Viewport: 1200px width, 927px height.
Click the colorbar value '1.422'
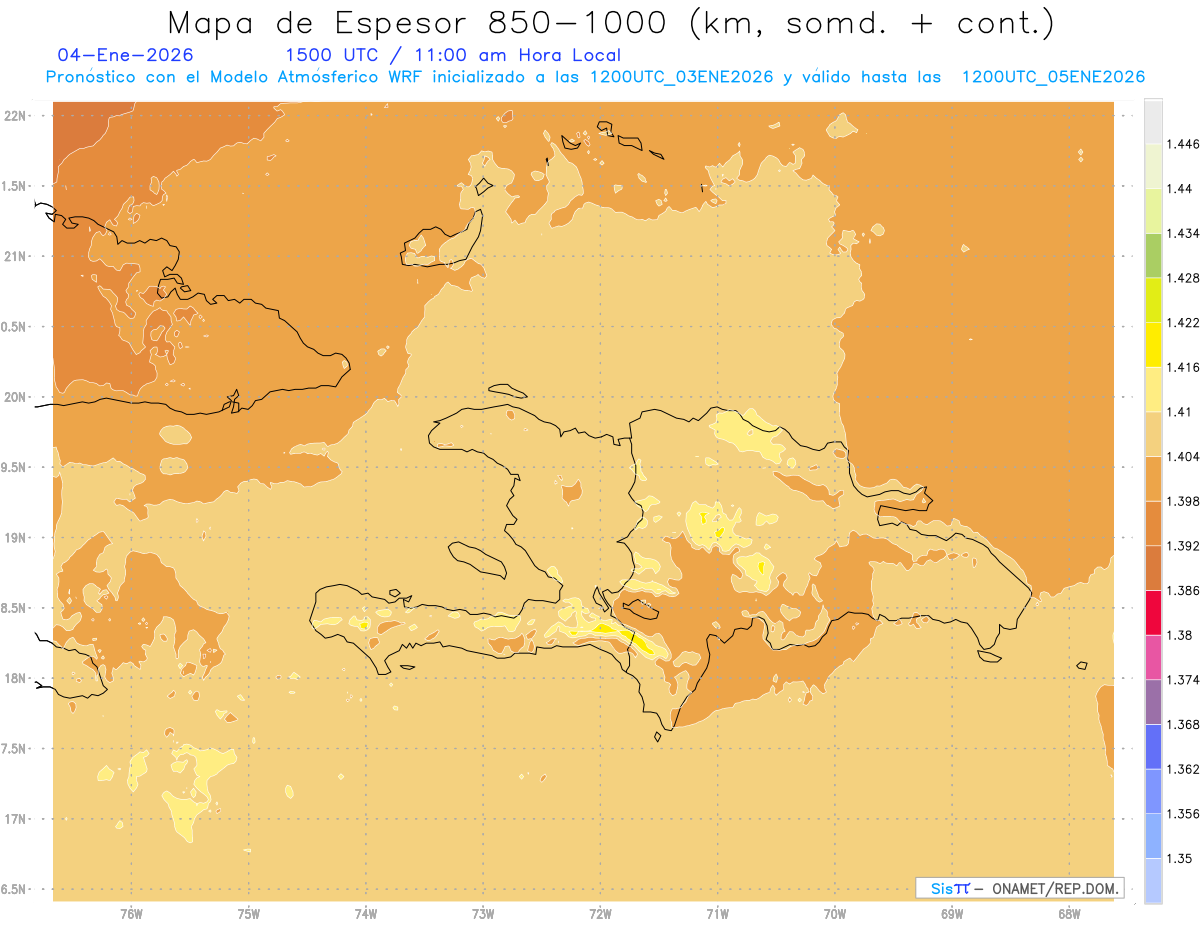point(1183,323)
